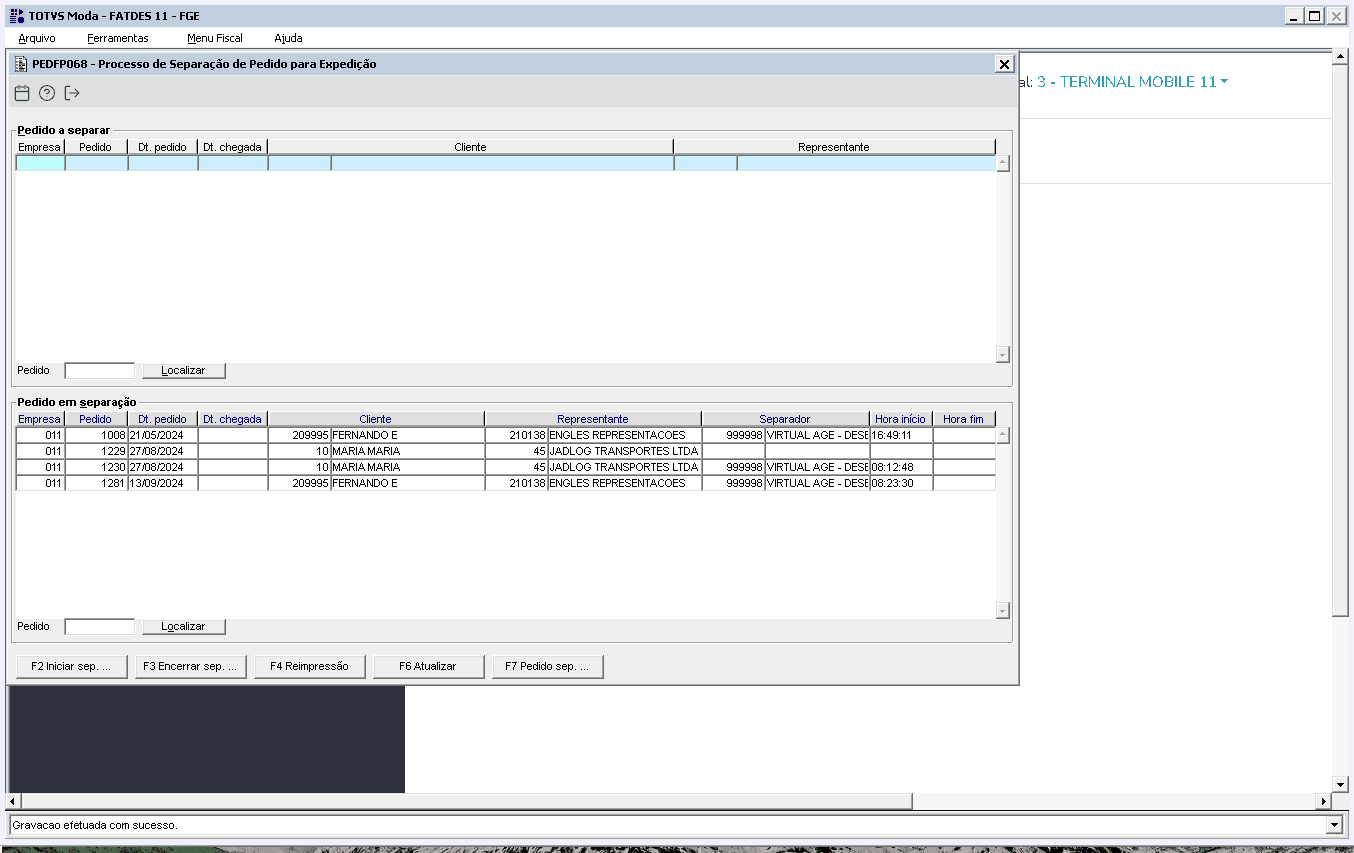
Task: Click date 13/09/2024 cell
Action: pyautogui.click(x=163, y=483)
